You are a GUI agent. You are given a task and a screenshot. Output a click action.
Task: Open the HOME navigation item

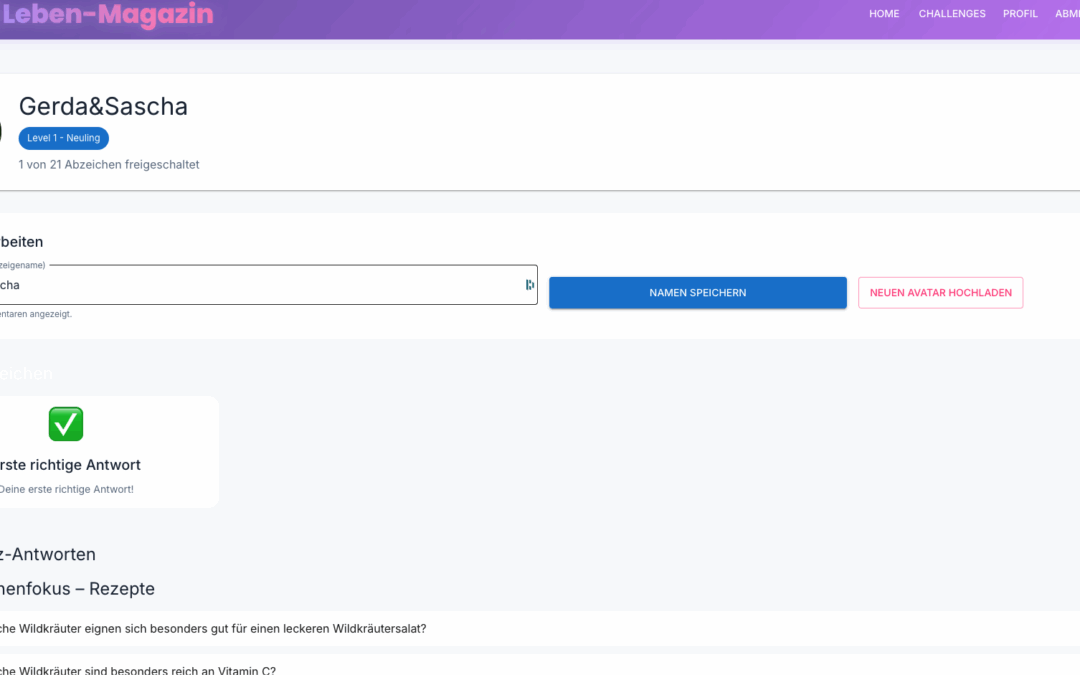point(884,14)
